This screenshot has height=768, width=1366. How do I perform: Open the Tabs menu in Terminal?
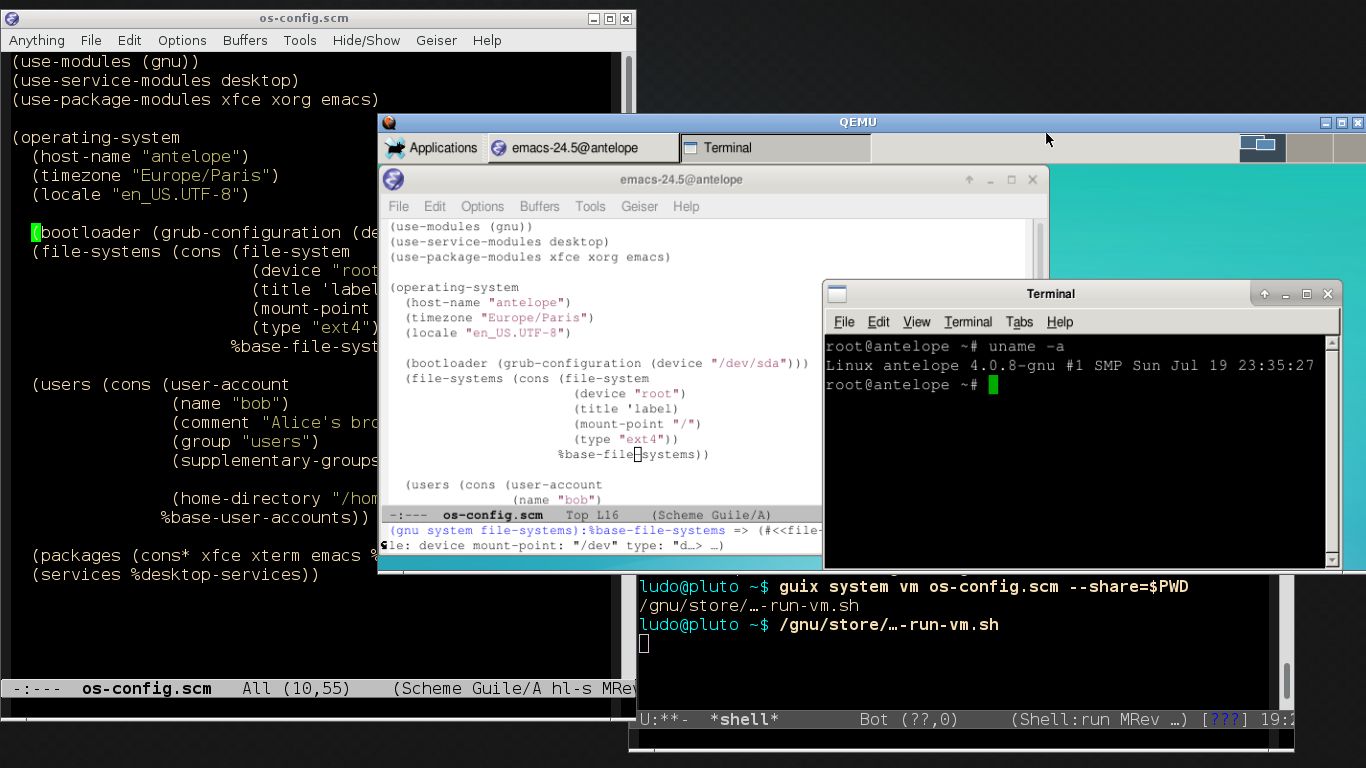1019,322
